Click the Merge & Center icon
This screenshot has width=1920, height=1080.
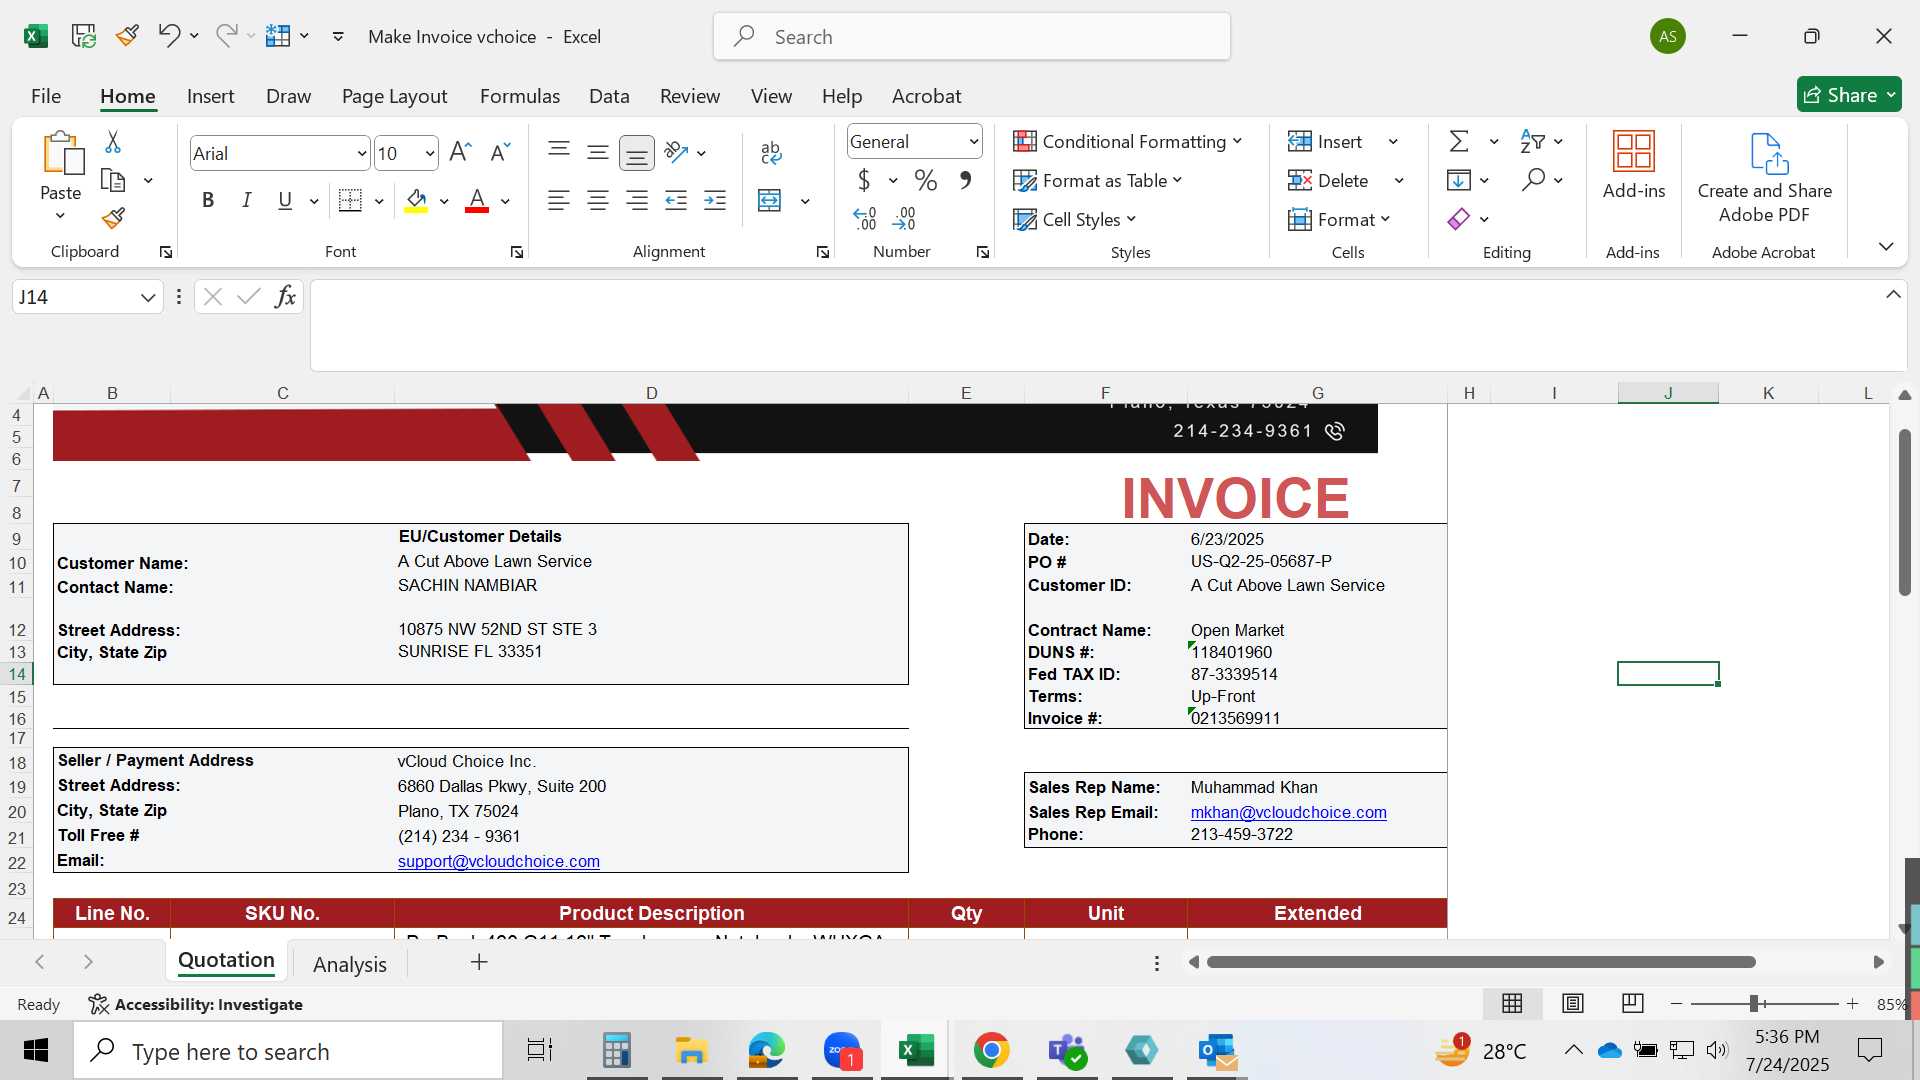[770, 201]
